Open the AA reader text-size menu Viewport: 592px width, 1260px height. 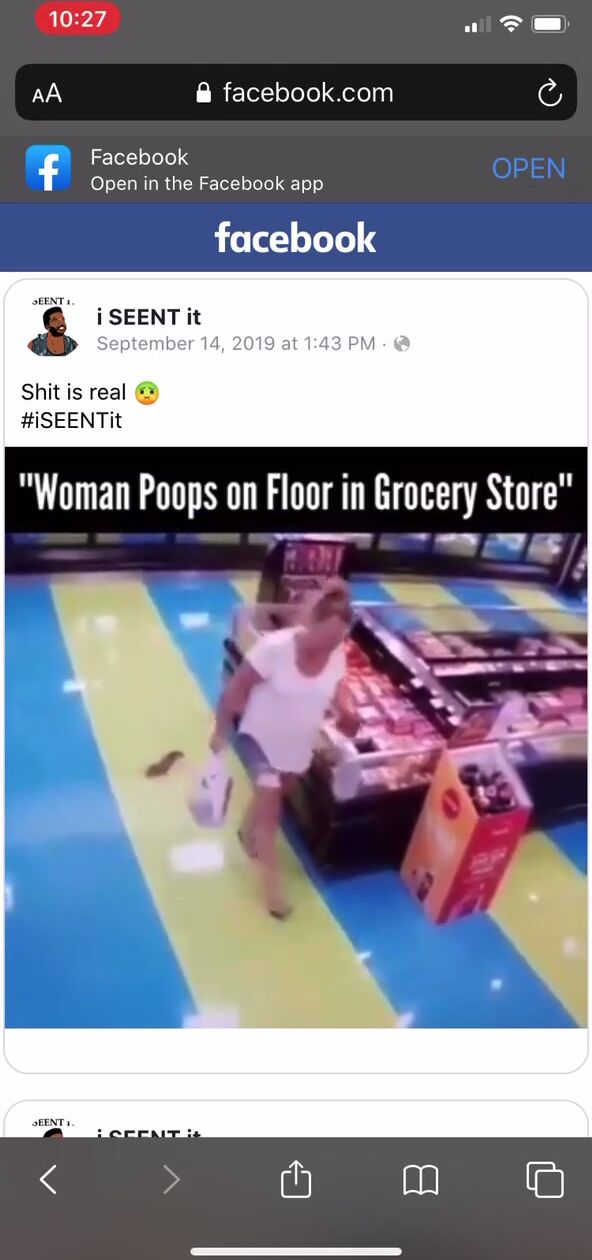(x=47, y=94)
